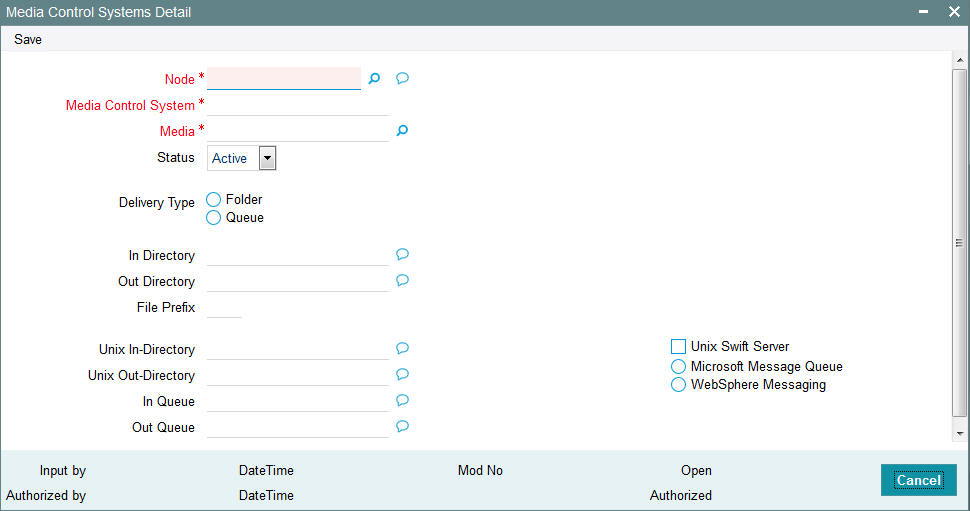Open In Directory expanded editor icon

click(x=402, y=254)
